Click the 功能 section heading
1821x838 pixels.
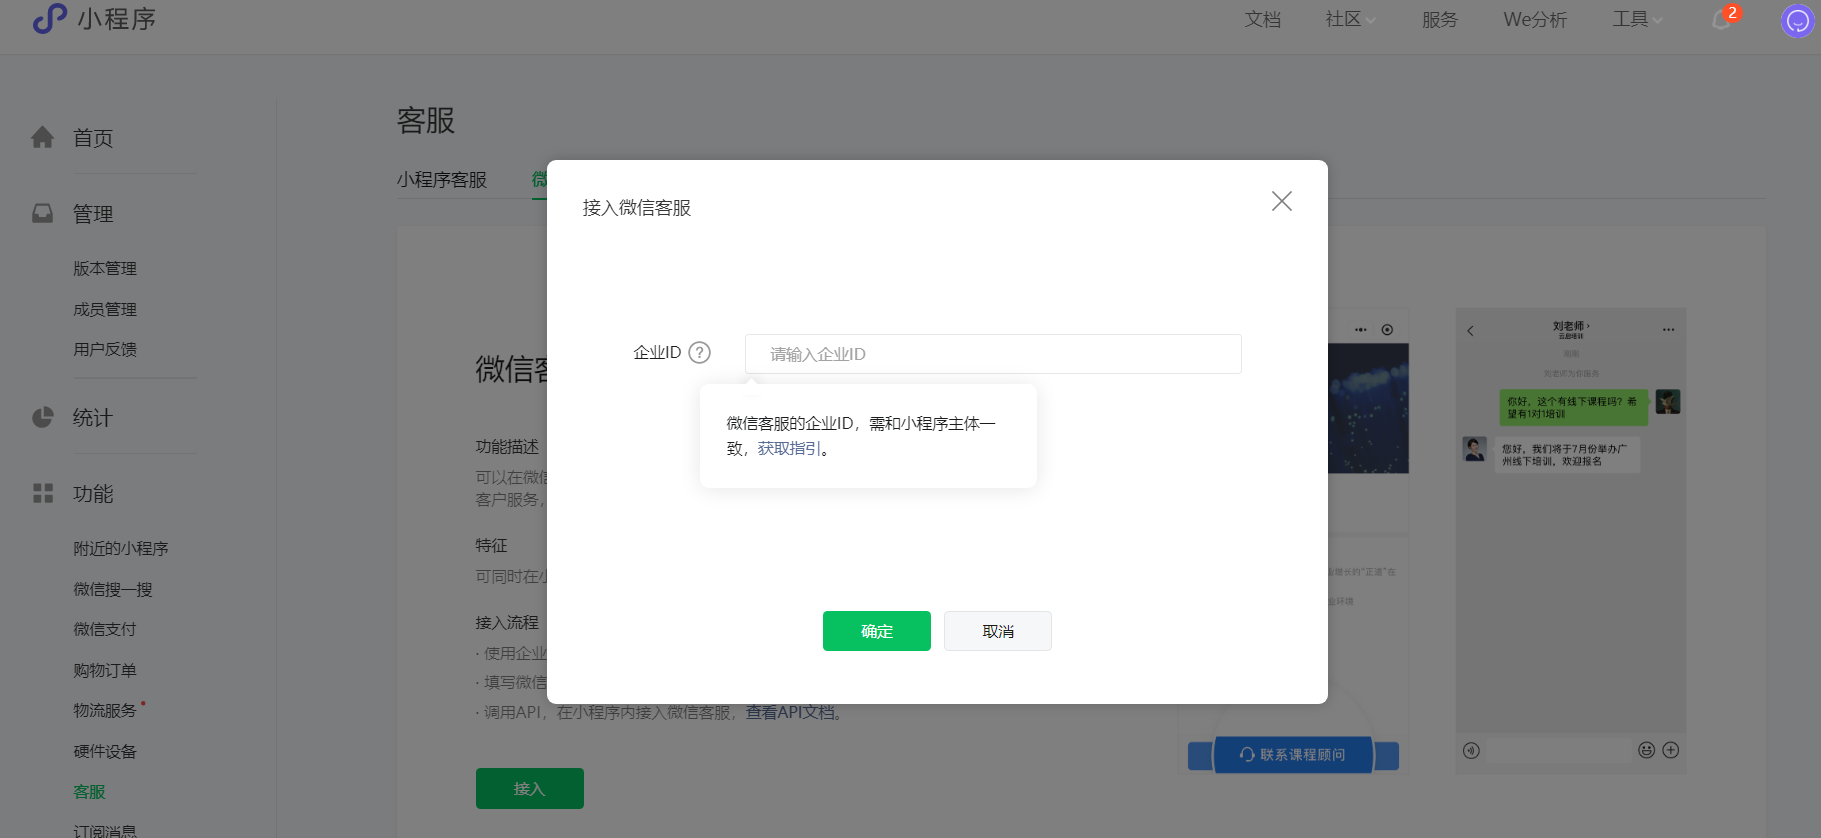point(93,494)
